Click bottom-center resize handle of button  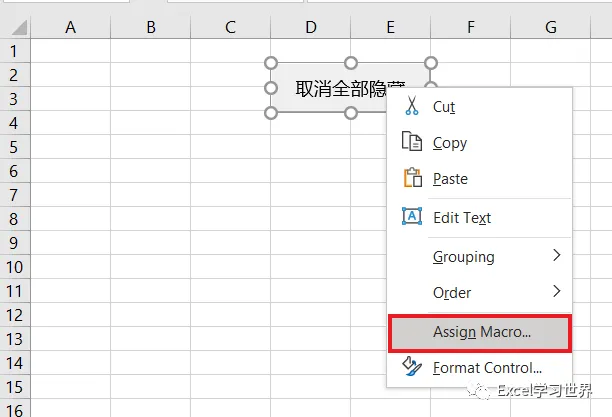point(351,113)
